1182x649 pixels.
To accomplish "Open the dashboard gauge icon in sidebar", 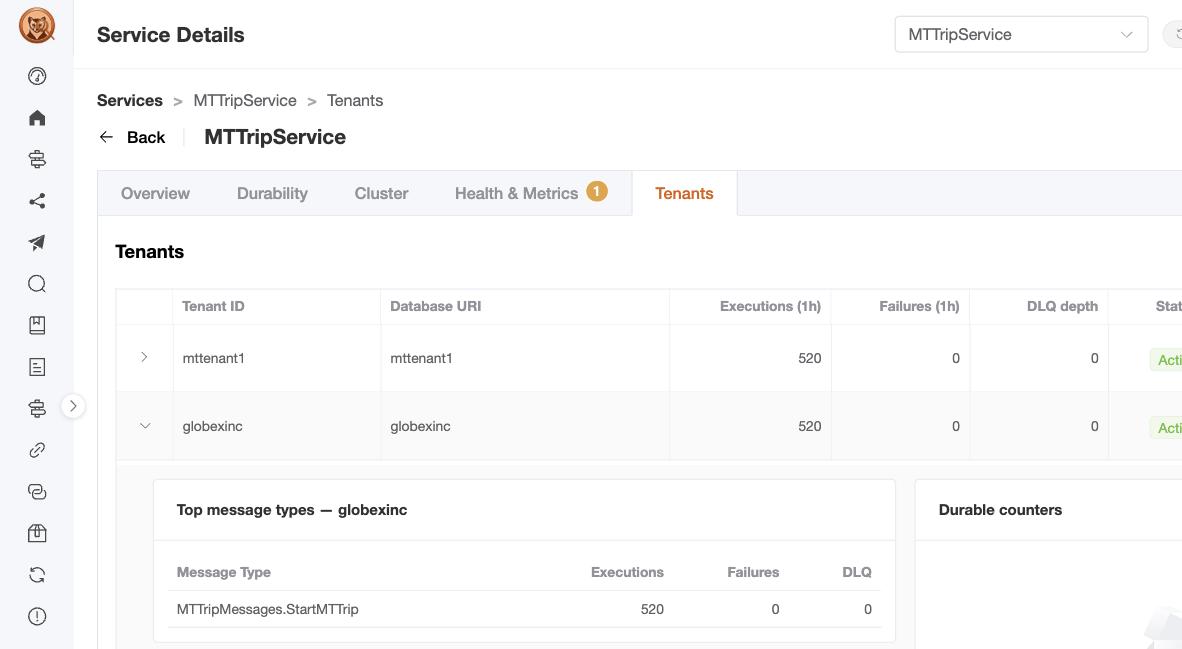I will [x=37, y=76].
